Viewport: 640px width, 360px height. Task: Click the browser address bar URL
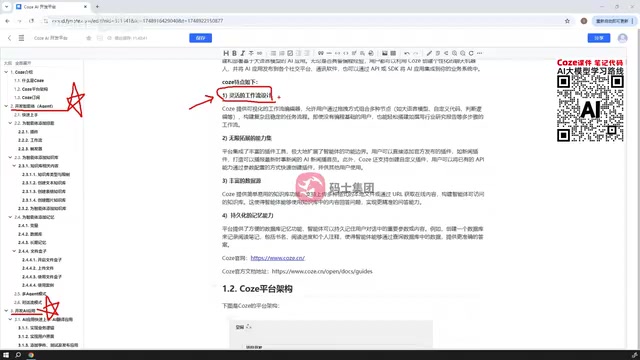[138, 21]
